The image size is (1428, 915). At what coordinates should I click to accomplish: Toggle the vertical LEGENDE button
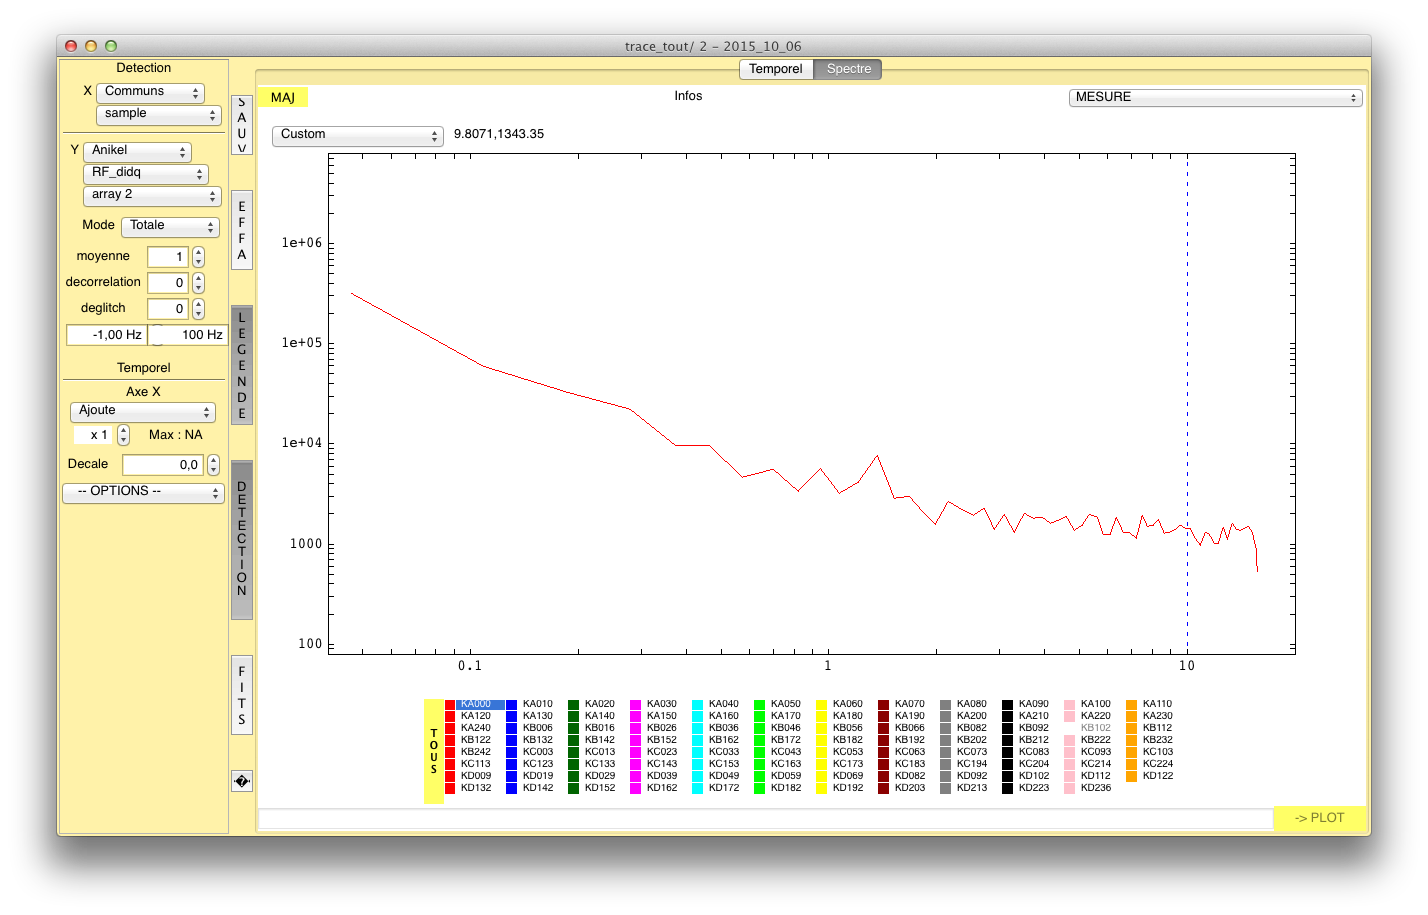click(242, 365)
